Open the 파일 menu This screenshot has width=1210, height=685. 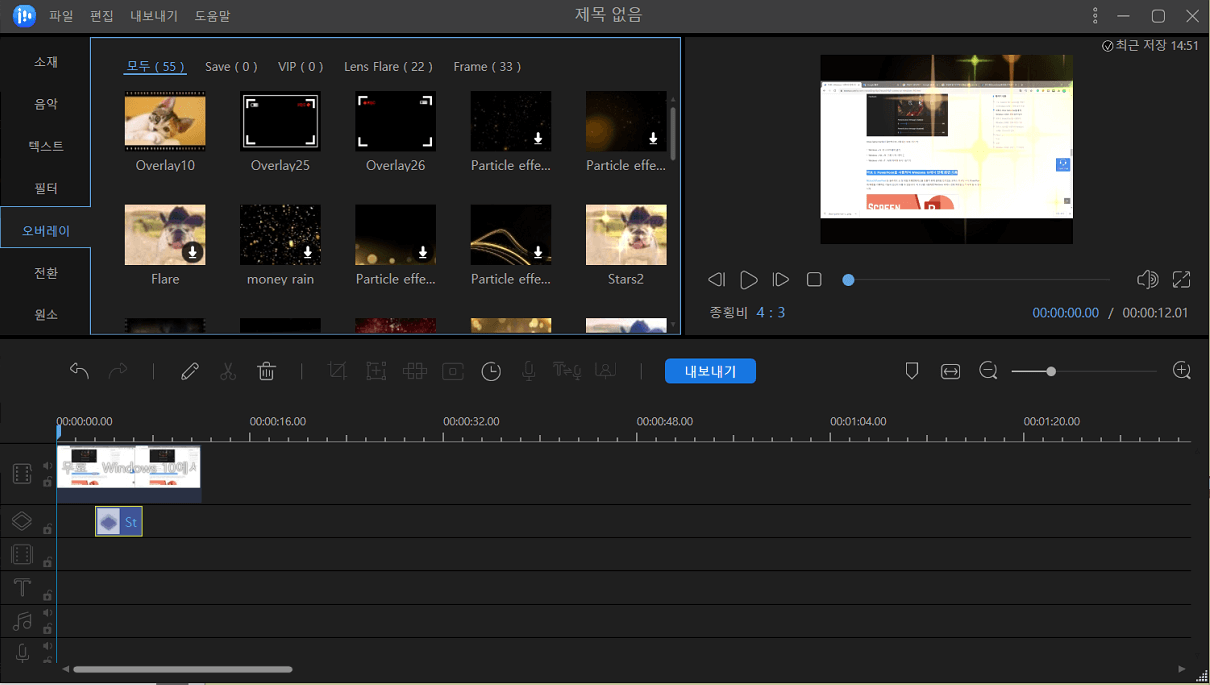(x=61, y=16)
